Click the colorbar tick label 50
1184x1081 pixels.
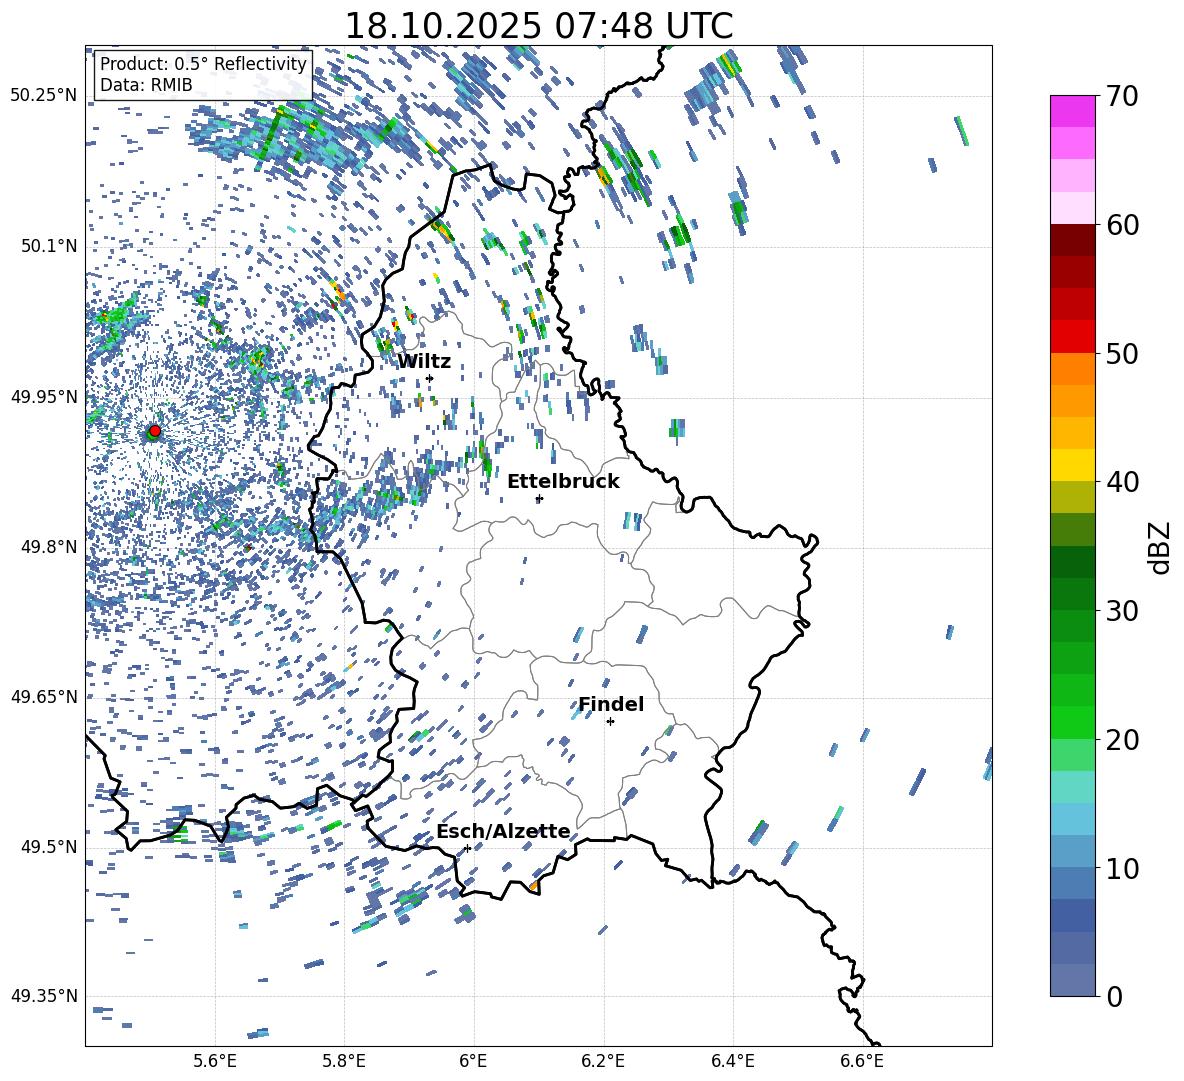click(1122, 353)
